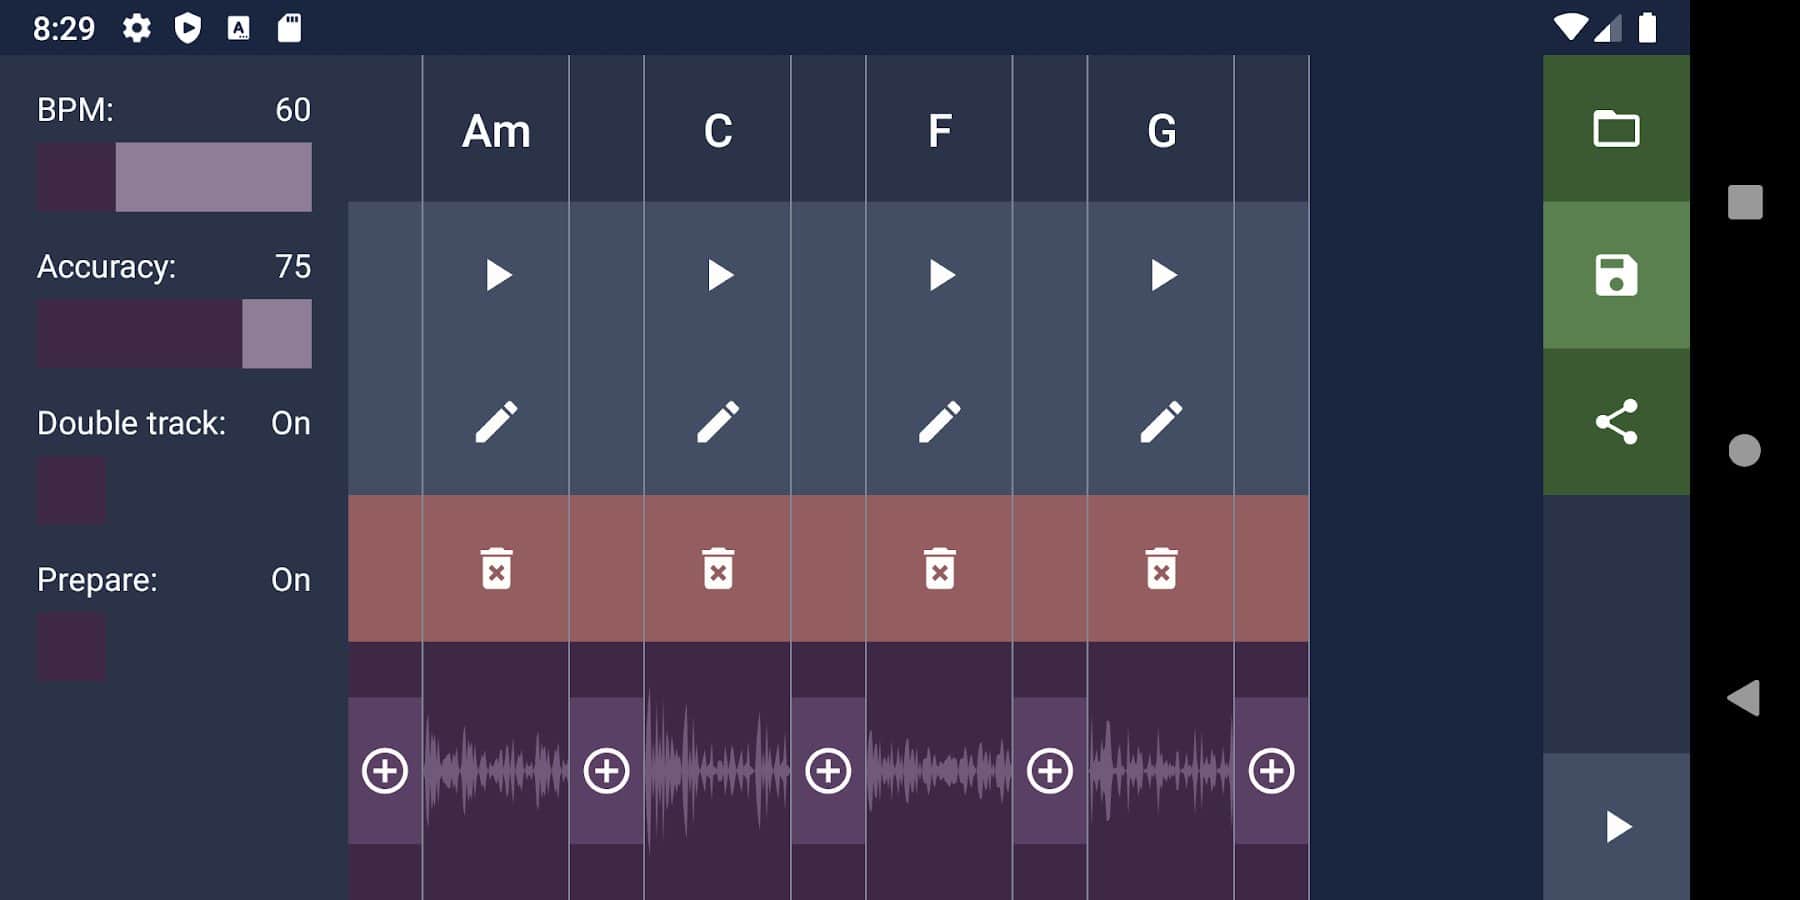Toggle the Prepare option switch
1800x900 pixels.
pos(72,647)
